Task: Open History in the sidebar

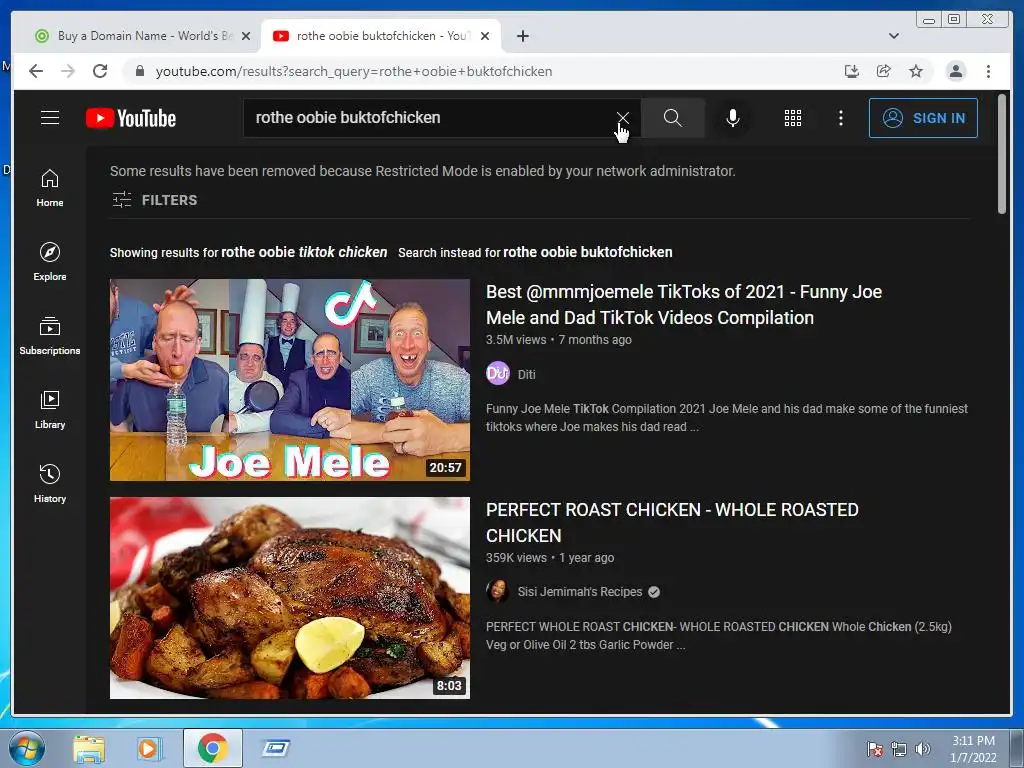Action: [x=50, y=483]
